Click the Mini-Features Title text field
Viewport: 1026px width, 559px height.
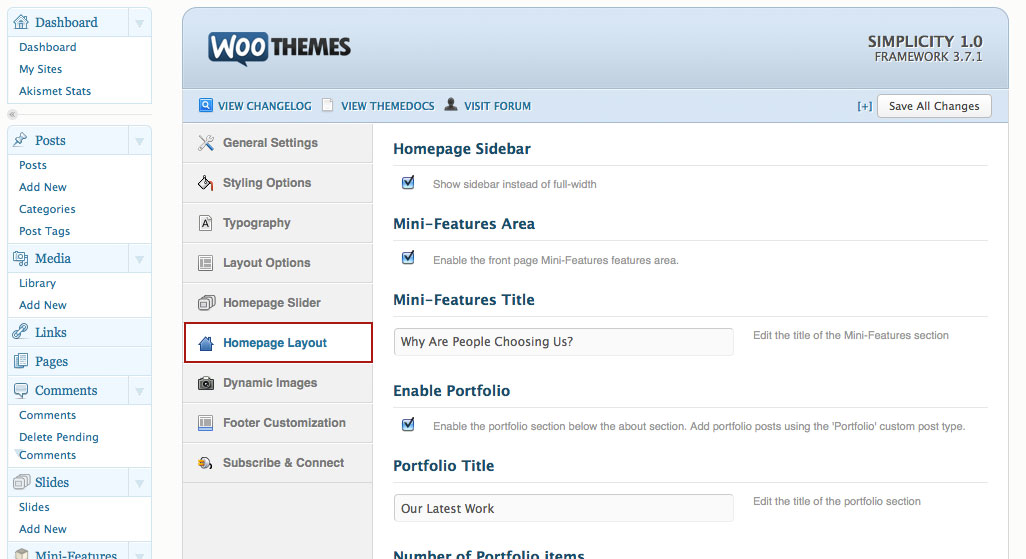pos(563,342)
